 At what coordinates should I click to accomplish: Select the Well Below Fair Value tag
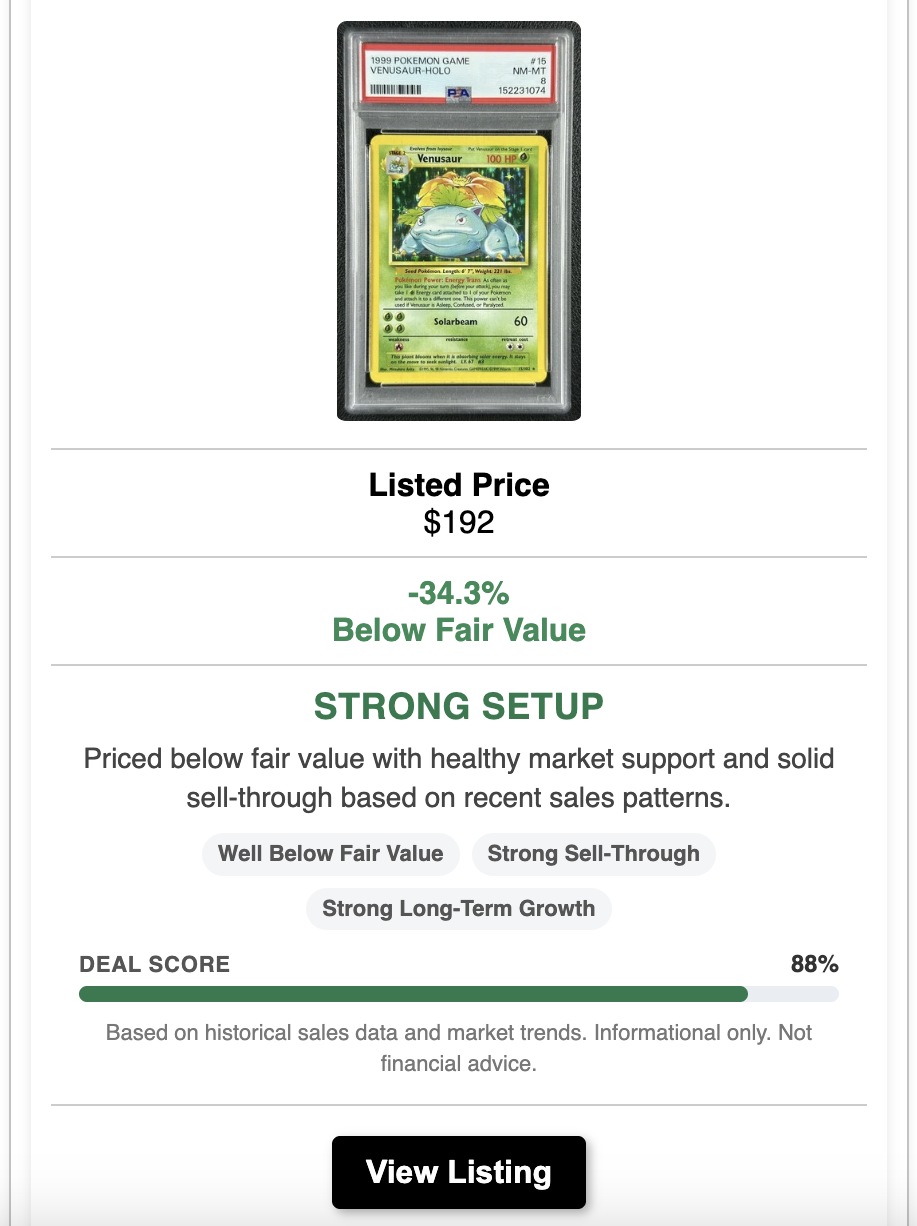[330, 854]
